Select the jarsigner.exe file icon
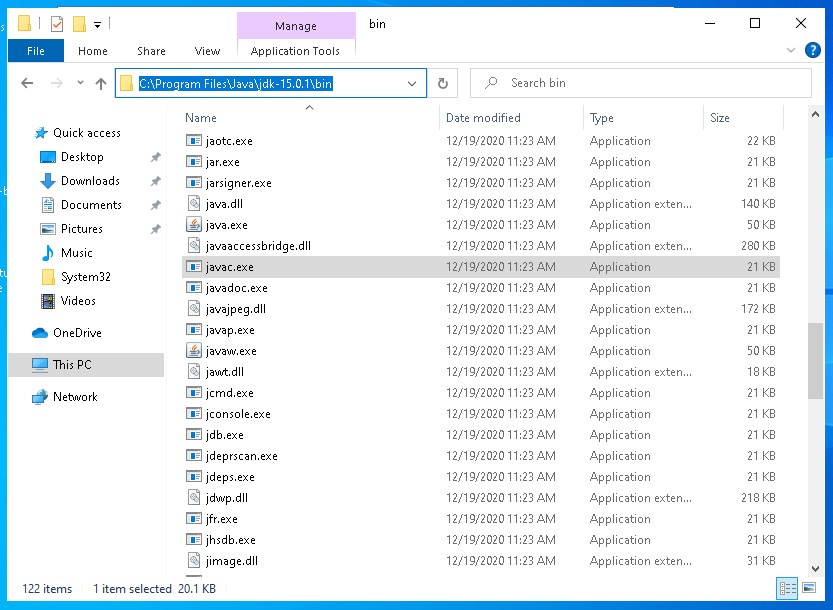This screenshot has height=610, width=833. (x=194, y=183)
